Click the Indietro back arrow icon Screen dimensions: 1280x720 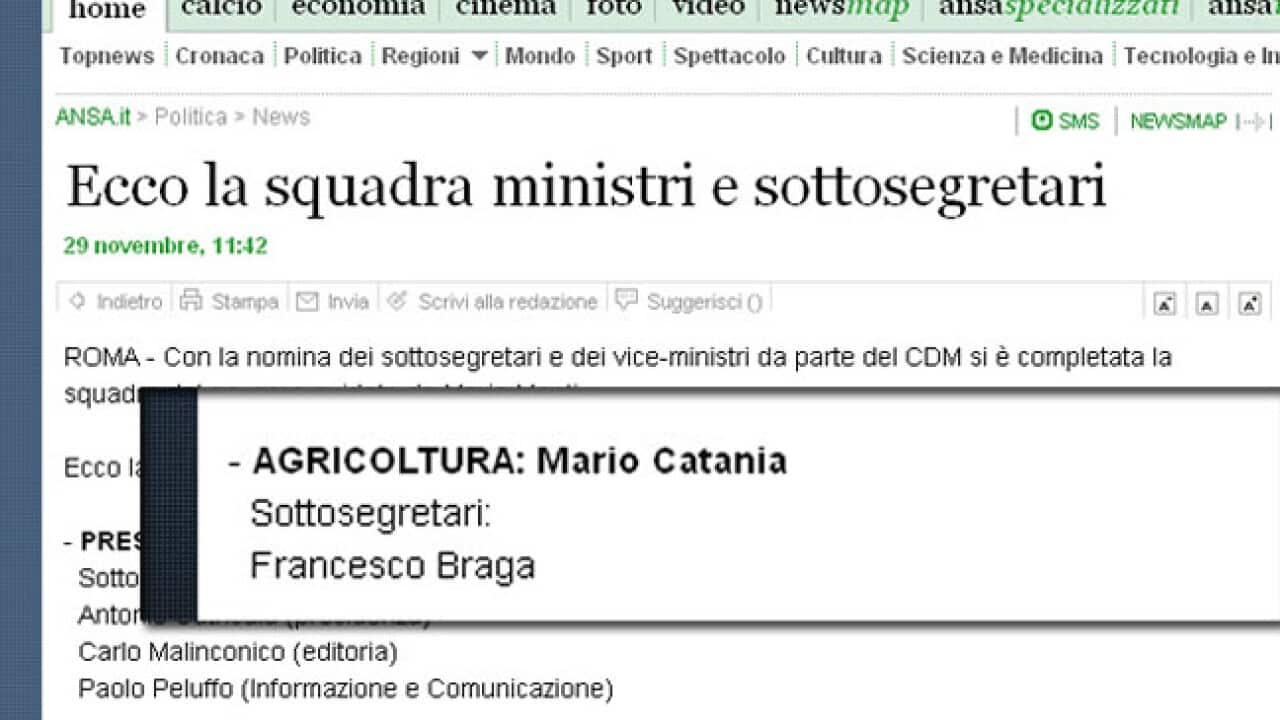click(x=77, y=301)
